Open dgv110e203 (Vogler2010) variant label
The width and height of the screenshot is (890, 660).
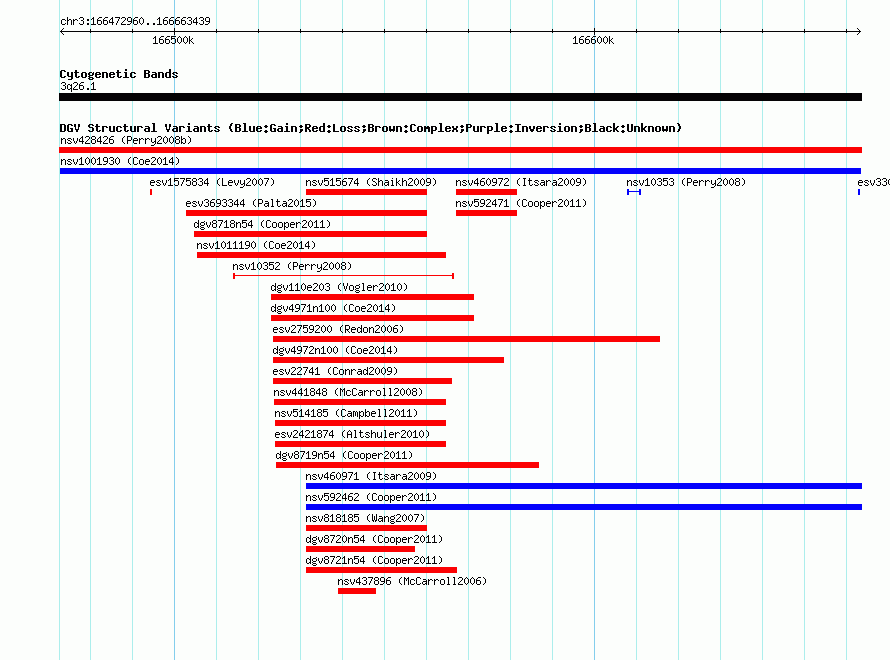pos(339,287)
